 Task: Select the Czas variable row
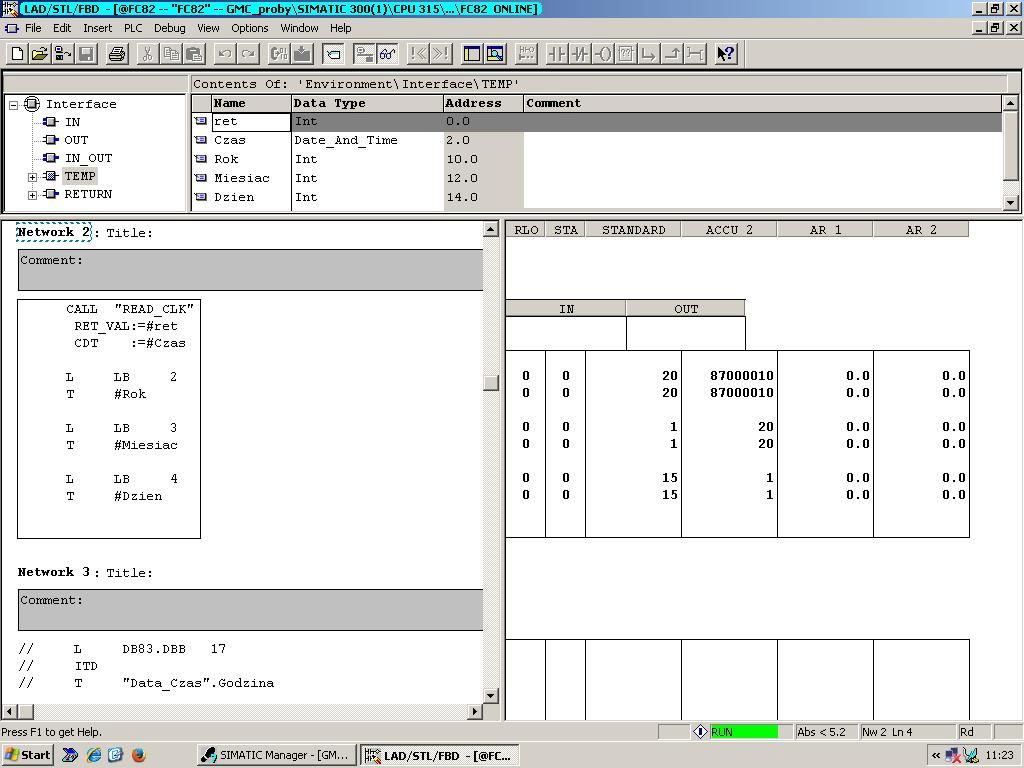click(597, 140)
